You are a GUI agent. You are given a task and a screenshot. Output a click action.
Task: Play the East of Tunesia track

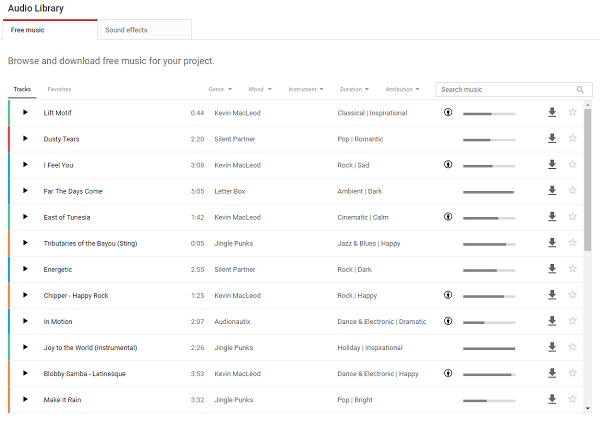tap(25, 217)
